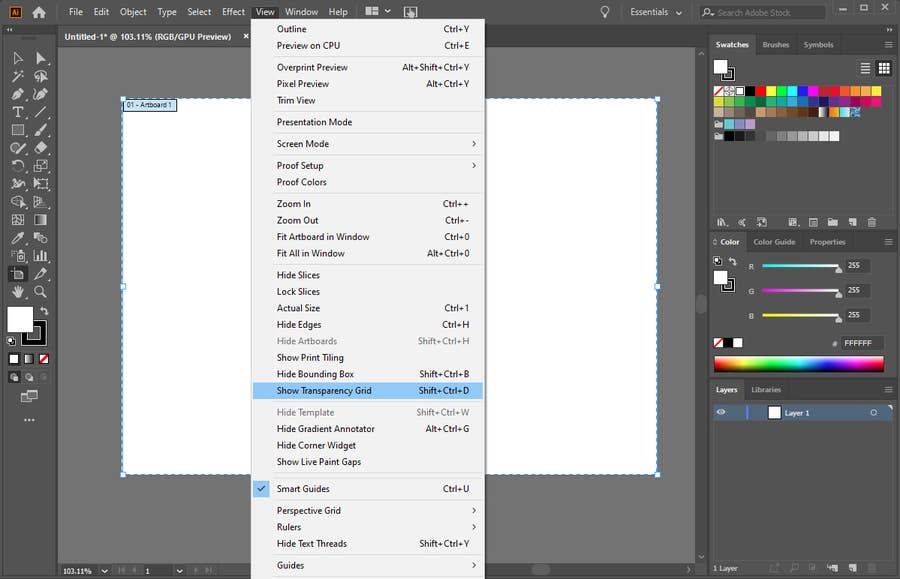Viewport: 900px width, 579px height.
Task: Create a new layer in Layers panel
Action: pyautogui.click(x=853, y=568)
